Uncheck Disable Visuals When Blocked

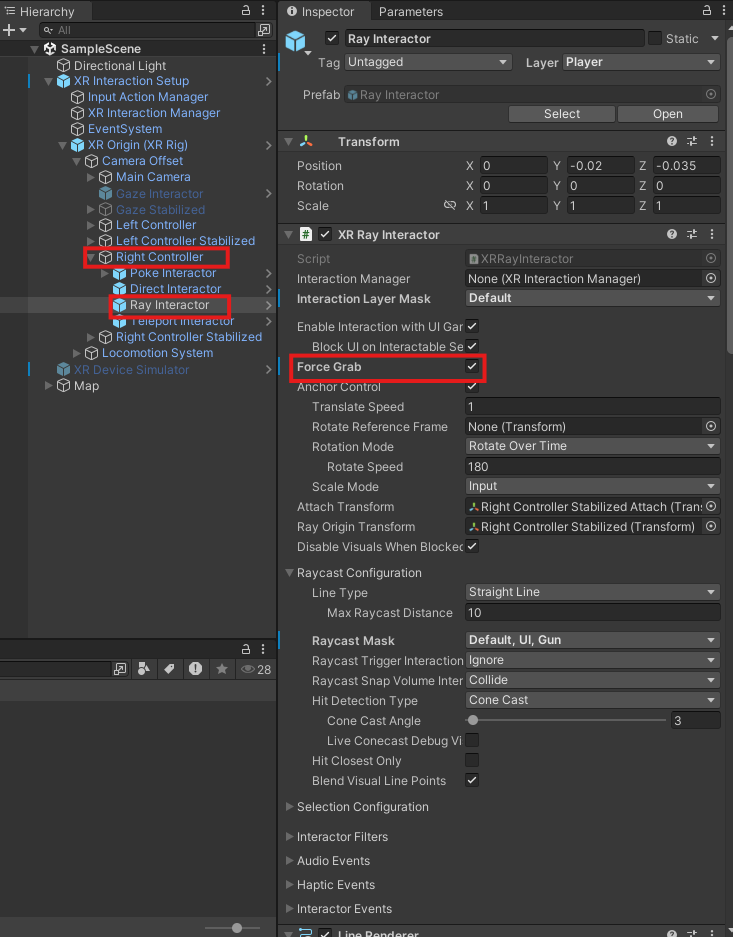click(x=472, y=546)
